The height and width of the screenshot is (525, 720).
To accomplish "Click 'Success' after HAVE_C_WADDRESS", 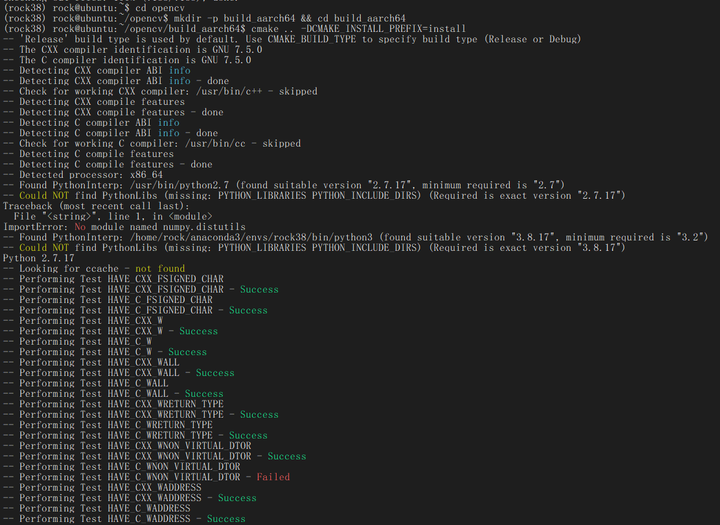I will tap(226, 519).
